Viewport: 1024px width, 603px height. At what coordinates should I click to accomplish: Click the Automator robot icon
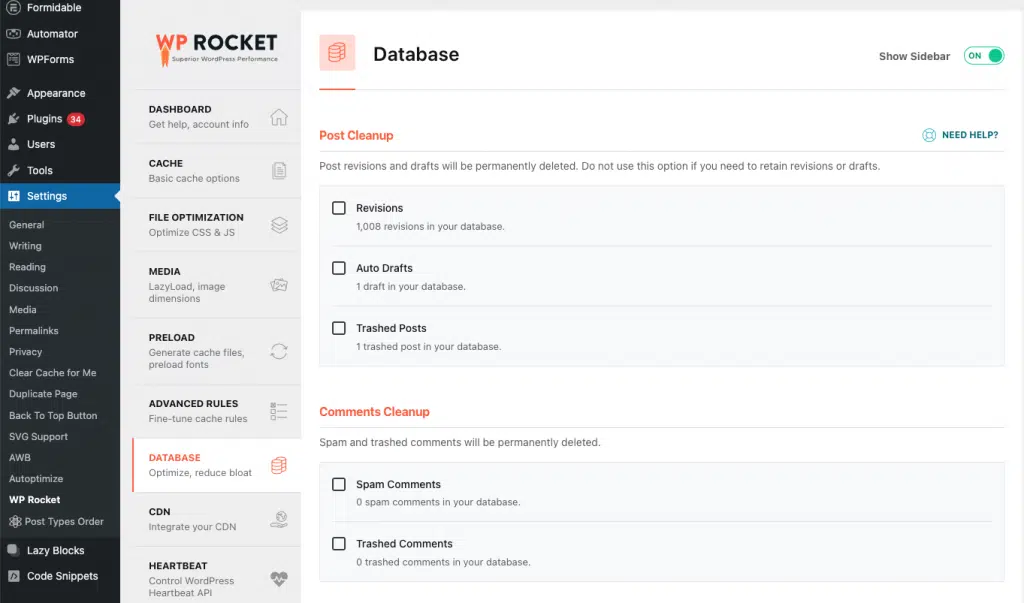coord(13,33)
